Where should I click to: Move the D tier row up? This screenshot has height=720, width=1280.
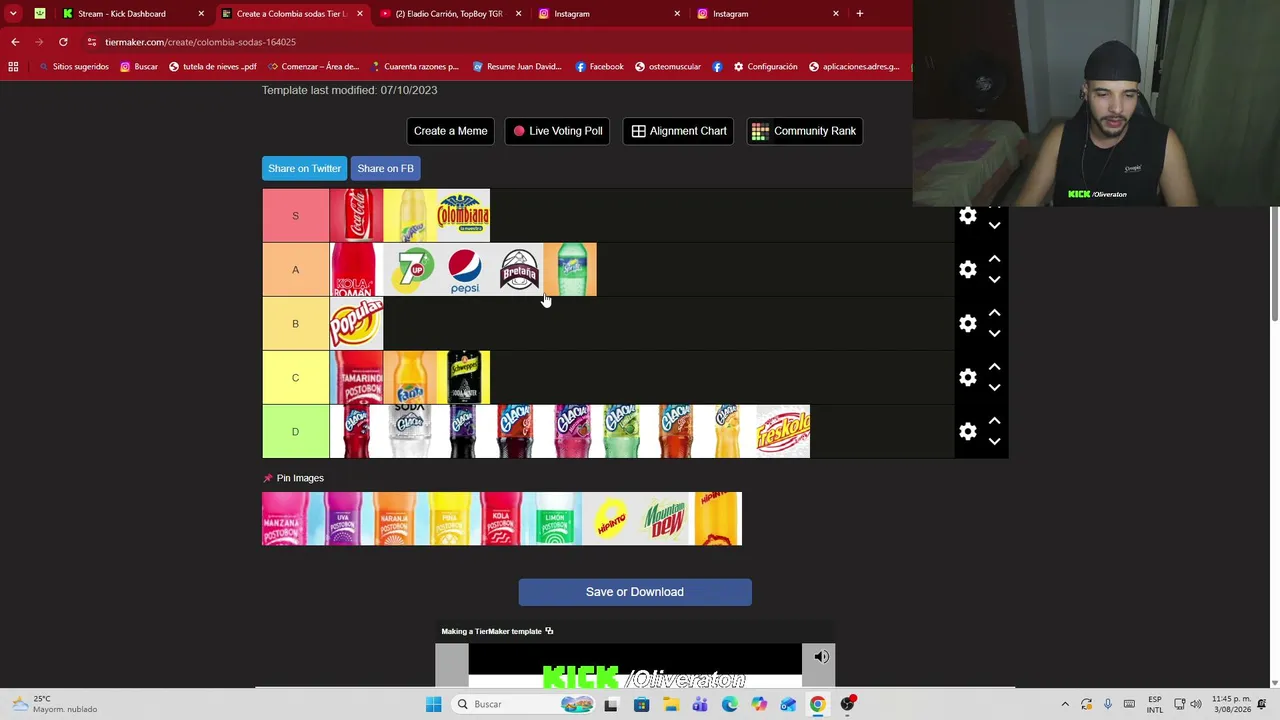click(x=994, y=421)
